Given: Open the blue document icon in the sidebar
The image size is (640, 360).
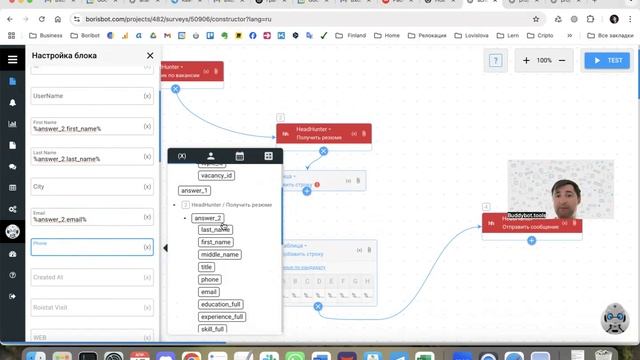Looking at the screenshot, I should pyautogui.click(x=12, y=81).
